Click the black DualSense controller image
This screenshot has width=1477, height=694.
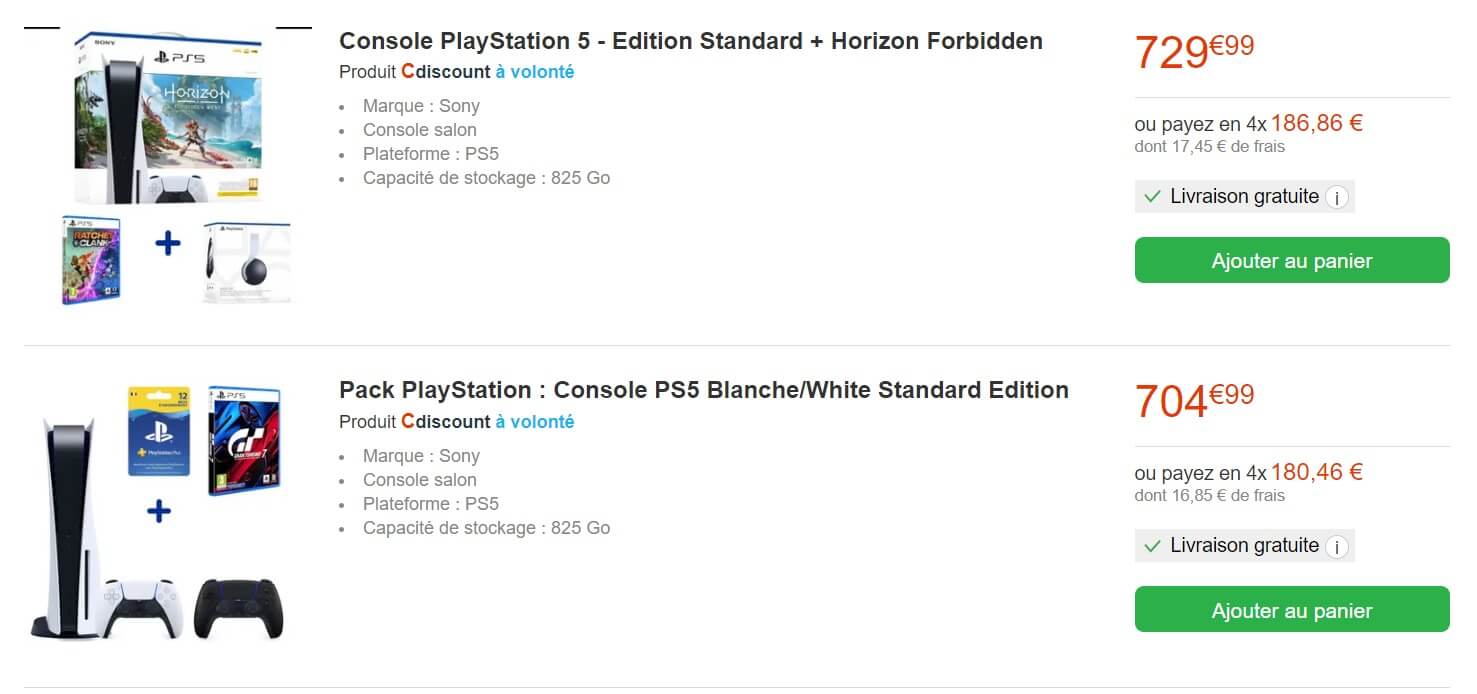tap(239, 607)
